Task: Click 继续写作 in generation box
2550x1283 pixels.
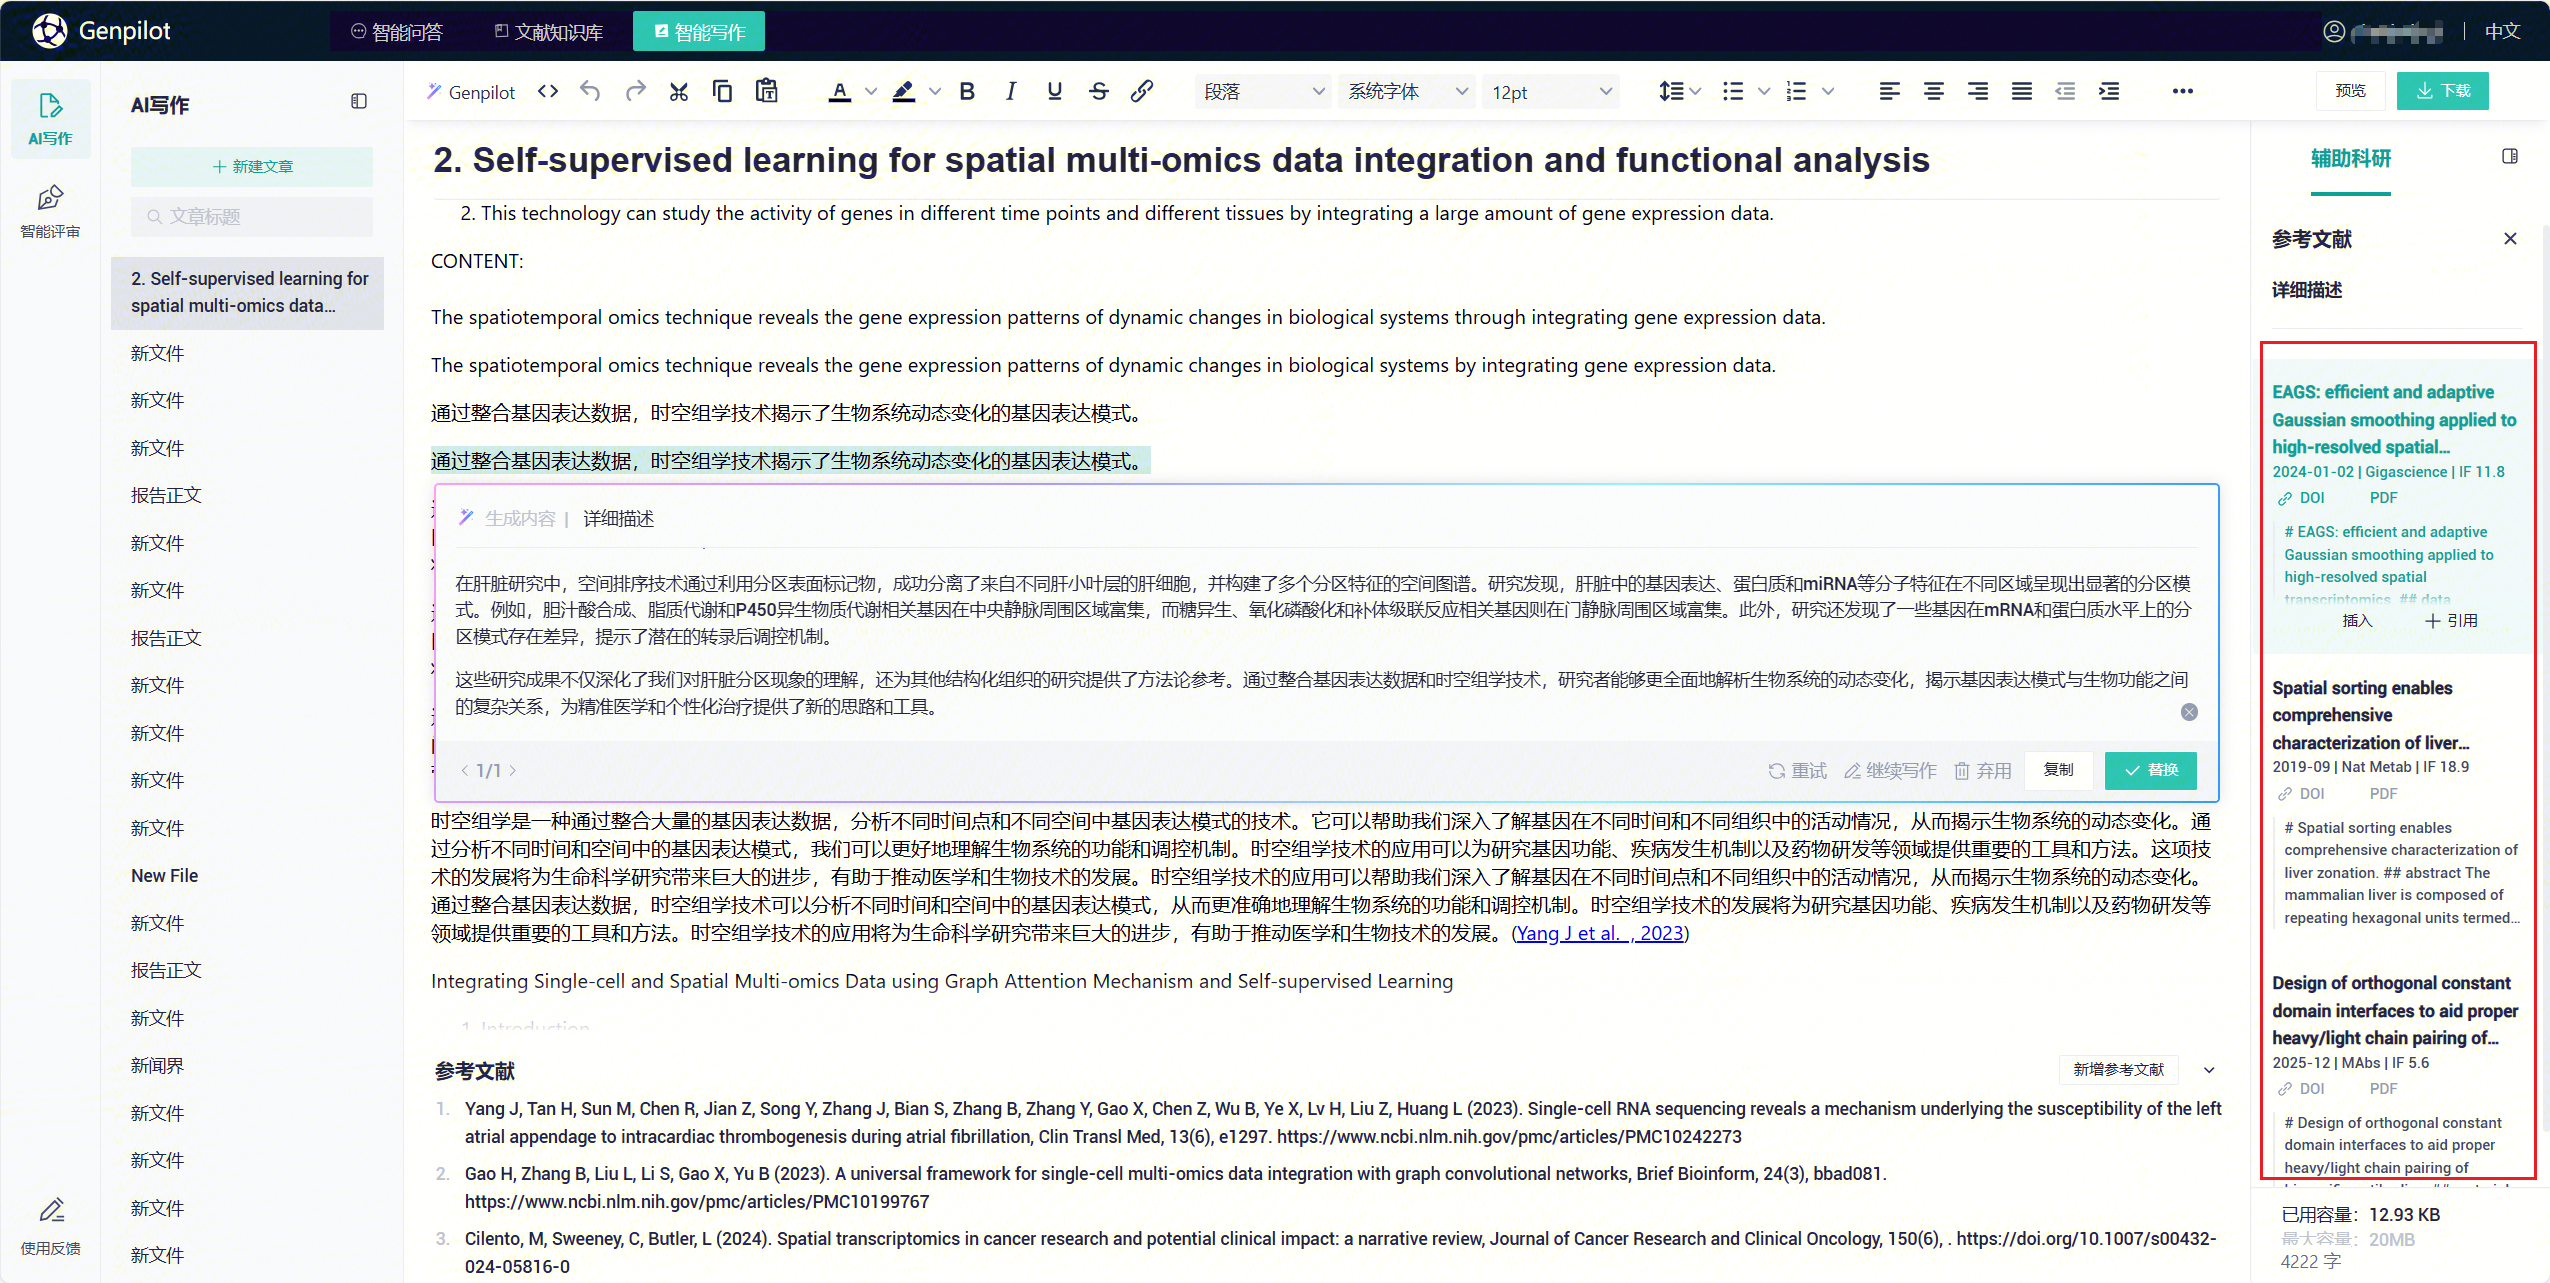Action: [1890, 770]
